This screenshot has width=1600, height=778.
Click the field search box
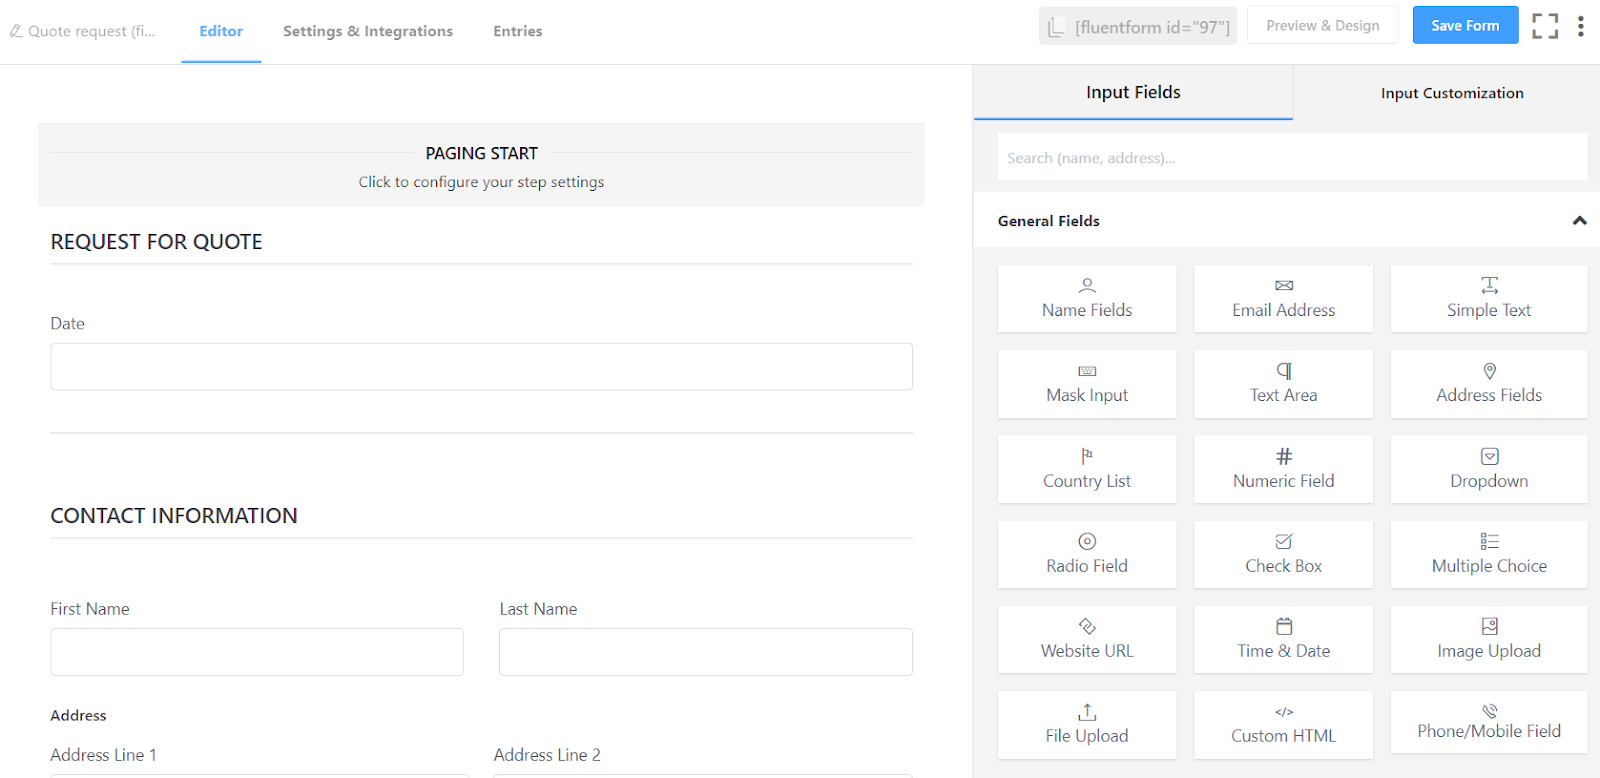click(1292, 158)
